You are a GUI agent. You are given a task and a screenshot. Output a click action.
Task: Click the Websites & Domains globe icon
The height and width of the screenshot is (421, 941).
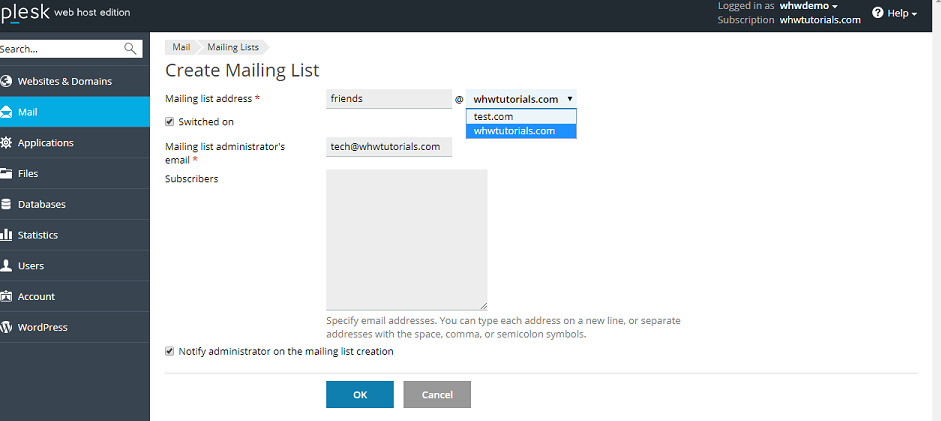pos(7,82)
